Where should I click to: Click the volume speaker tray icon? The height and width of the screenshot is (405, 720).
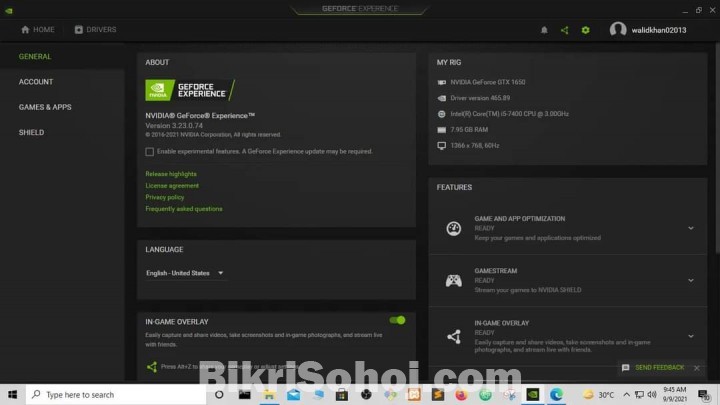[652, 394]
